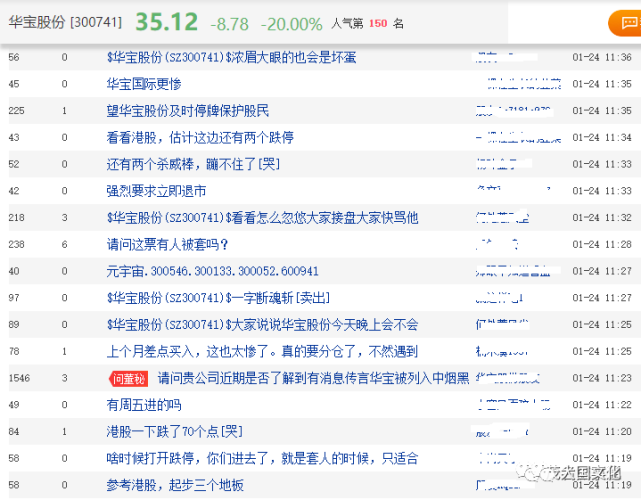
Task: Open post 元宇宙.300546.300133.300052.600941
Action: [213, 271]
